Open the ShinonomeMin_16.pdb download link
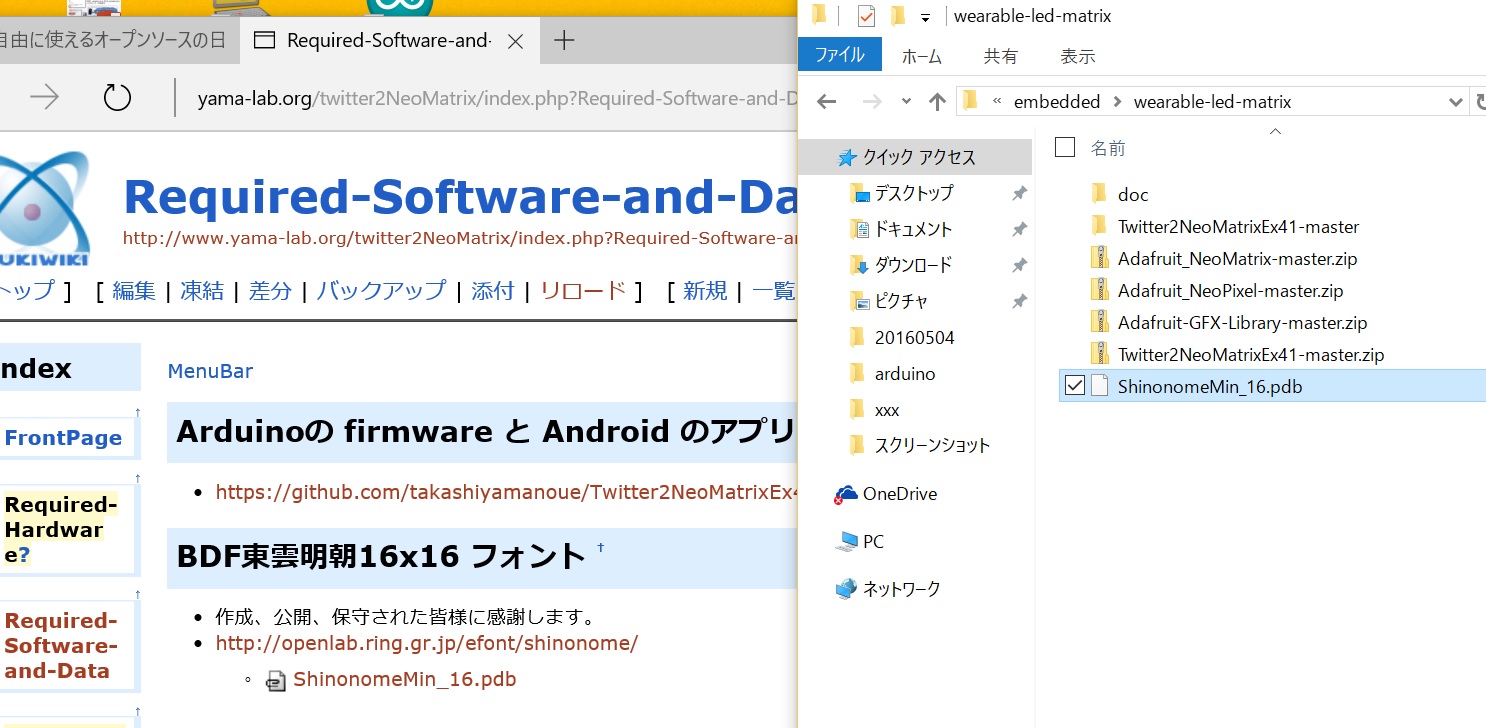 (404, 680)
